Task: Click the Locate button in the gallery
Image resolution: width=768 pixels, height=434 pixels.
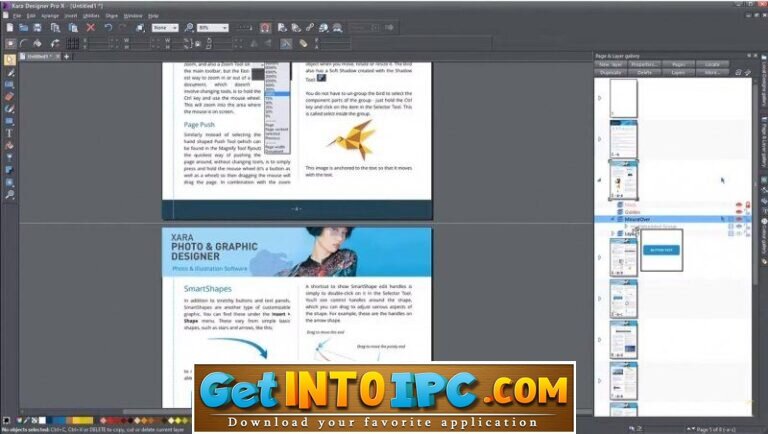Action: click(x=712, y=64)
